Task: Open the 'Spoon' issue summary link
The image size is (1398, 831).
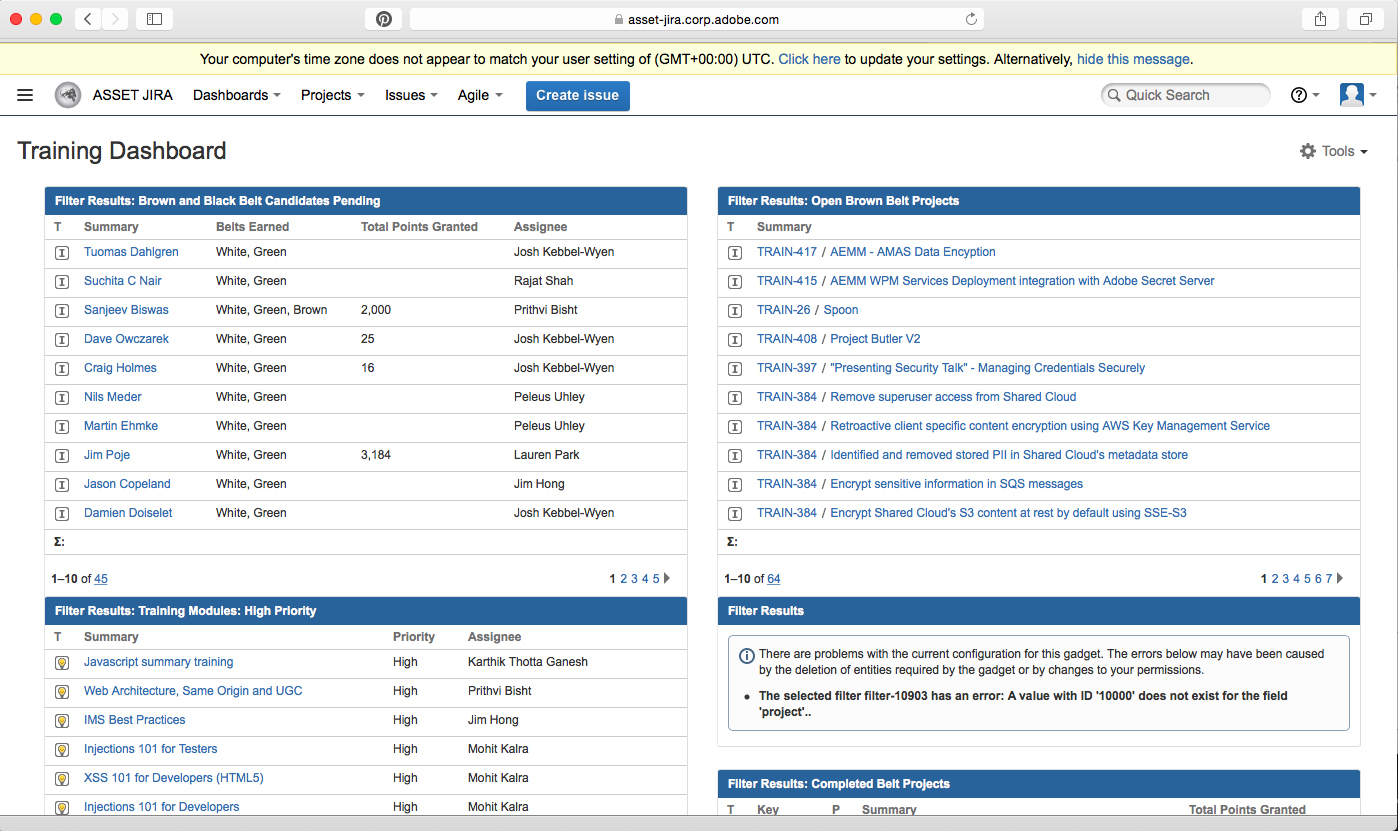Action: pyautogui.click(x=841, y=310)
